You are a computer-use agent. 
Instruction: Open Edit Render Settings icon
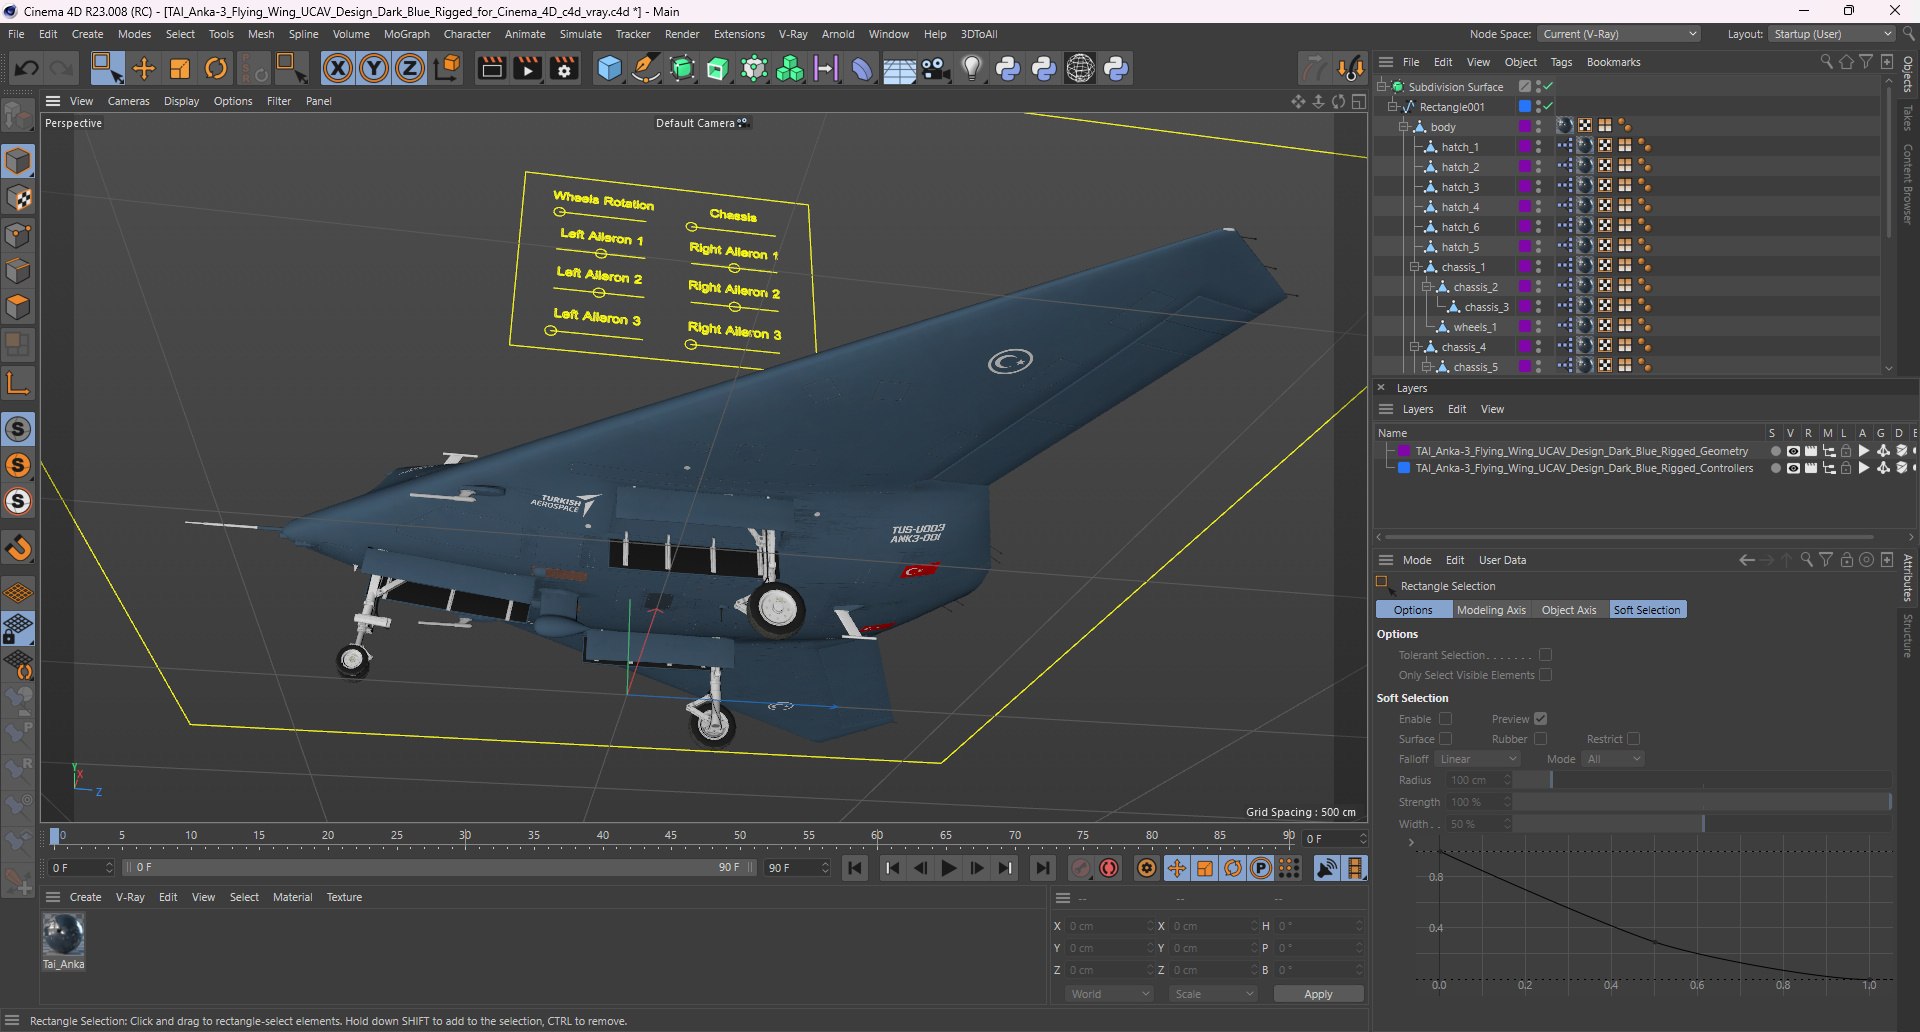point(565,68)
